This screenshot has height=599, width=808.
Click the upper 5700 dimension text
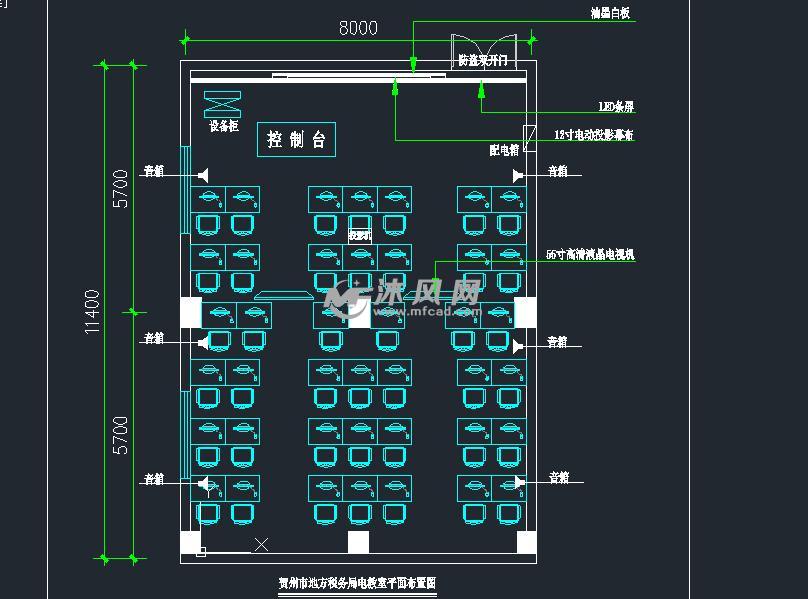(120, 188)
